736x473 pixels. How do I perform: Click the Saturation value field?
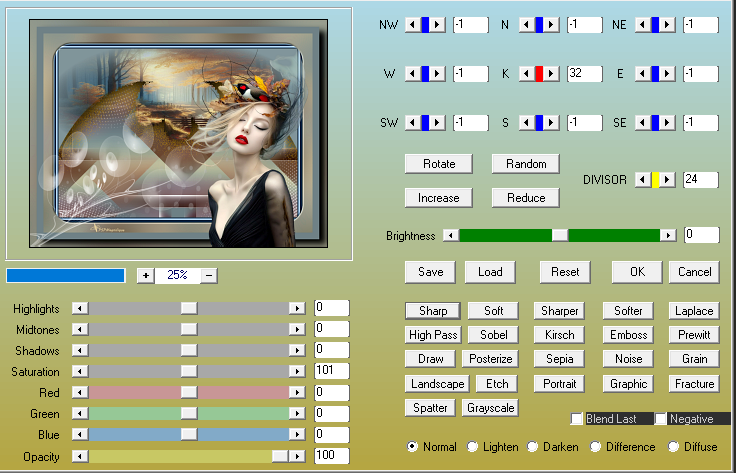(x=332, y=371)
